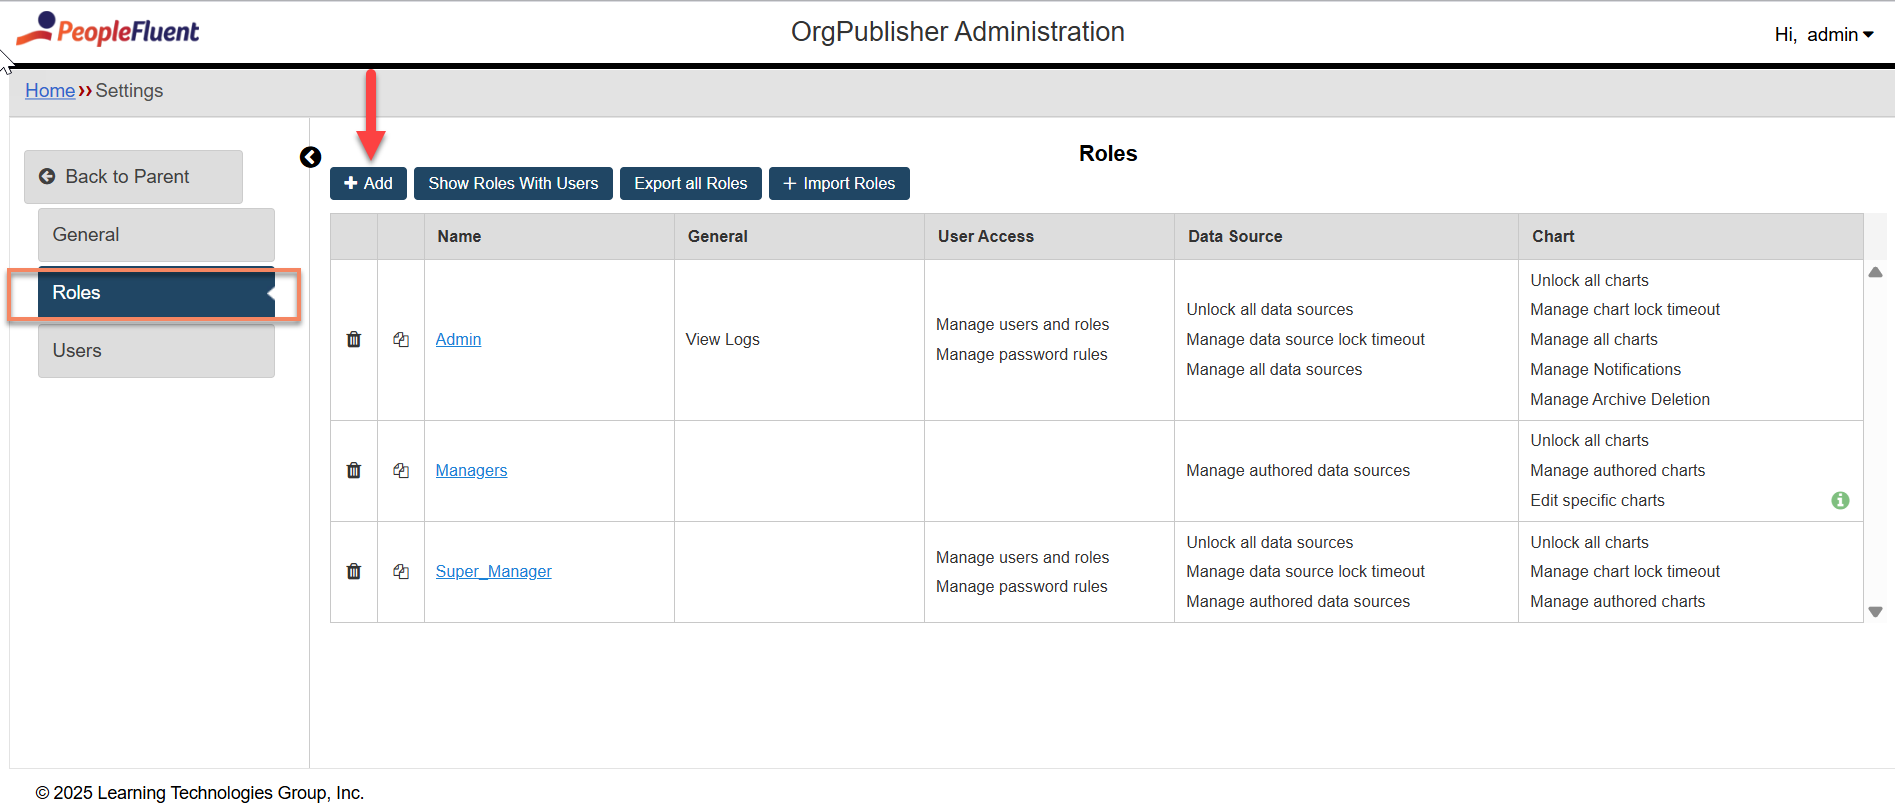
Task: Click the General column header
Action: 799,236
